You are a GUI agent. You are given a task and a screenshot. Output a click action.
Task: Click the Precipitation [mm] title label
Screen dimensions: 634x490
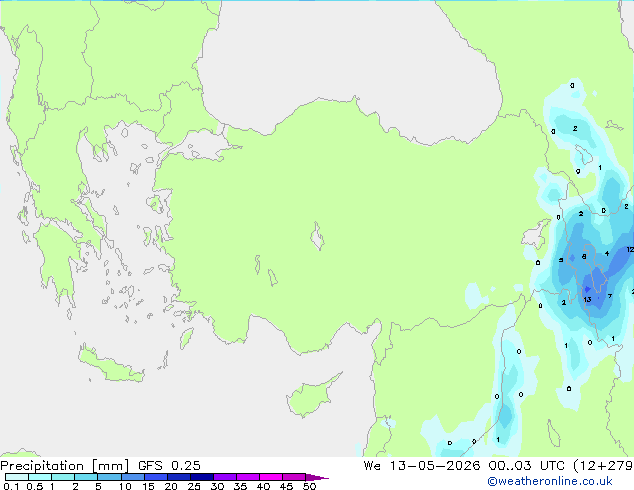pos(65,466)
